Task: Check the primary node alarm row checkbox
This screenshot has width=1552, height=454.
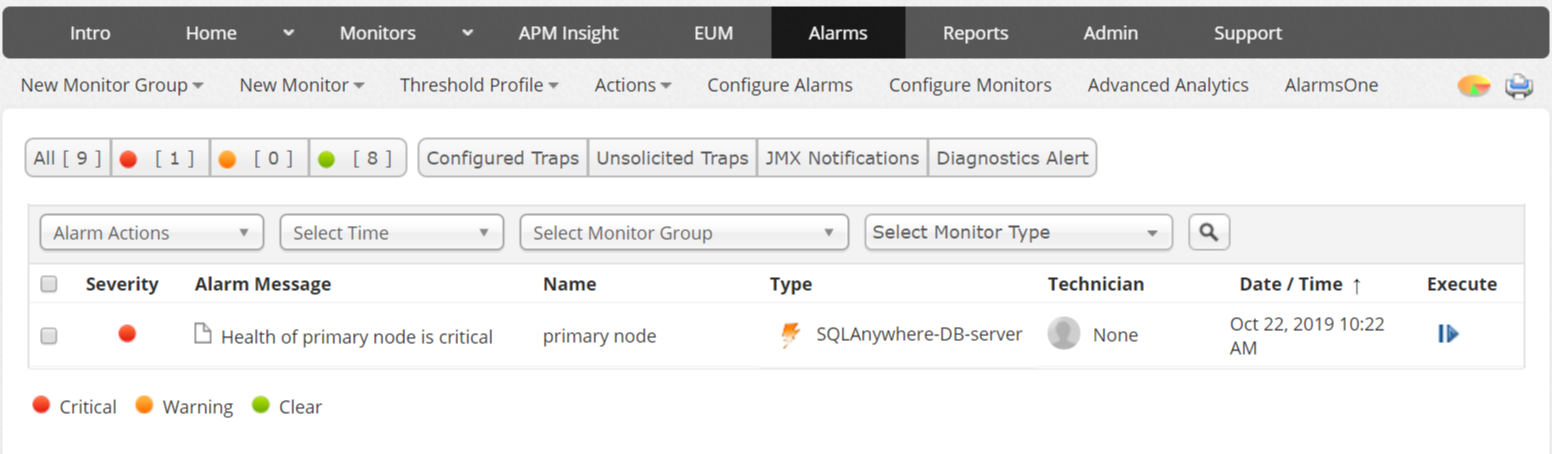Action: pos(49,336)
